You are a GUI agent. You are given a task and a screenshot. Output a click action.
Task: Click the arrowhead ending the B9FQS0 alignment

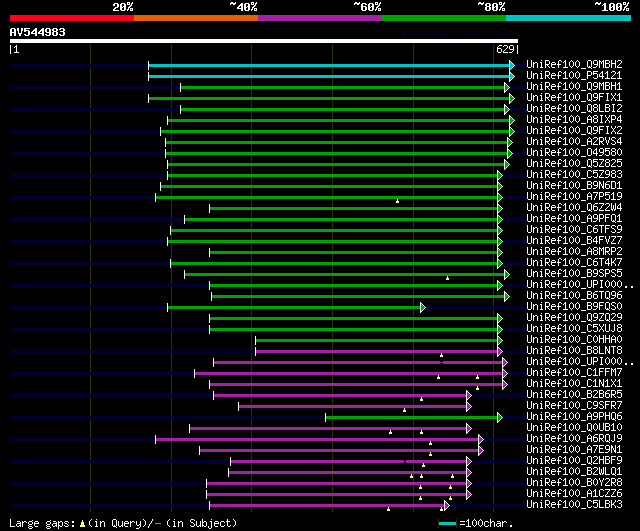point(423,307)
